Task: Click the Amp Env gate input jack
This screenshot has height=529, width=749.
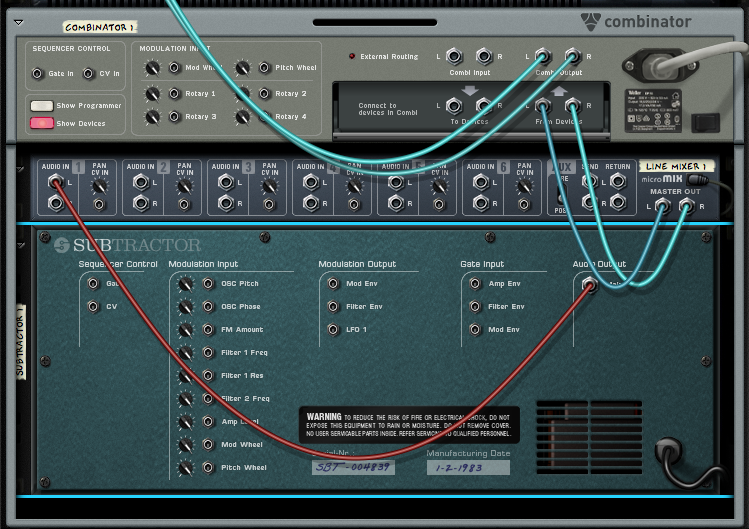Action: point(475,283)
